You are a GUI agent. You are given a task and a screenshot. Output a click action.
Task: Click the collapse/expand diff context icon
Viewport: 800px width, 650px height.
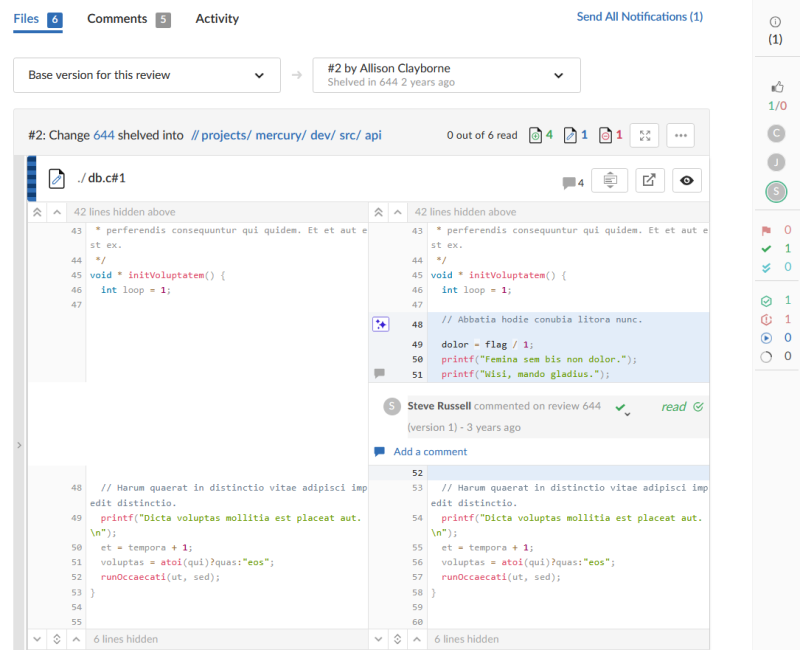(610, 180)
